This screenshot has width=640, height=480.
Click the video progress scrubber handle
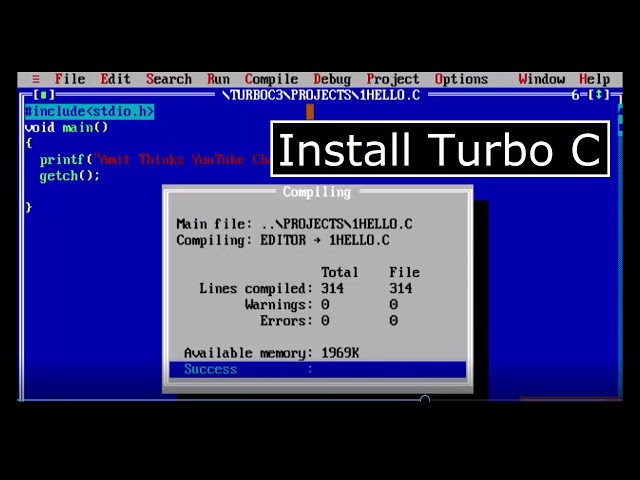[x=425, y=399]
